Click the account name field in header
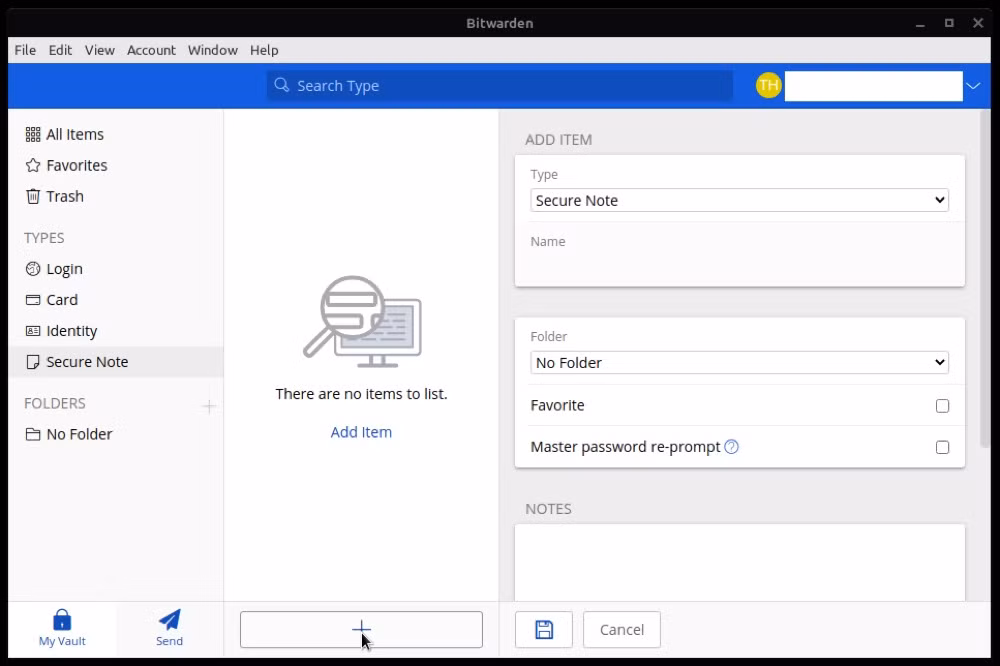The height and width of the screenshot is (666, 1000). (x=873, y=85)
